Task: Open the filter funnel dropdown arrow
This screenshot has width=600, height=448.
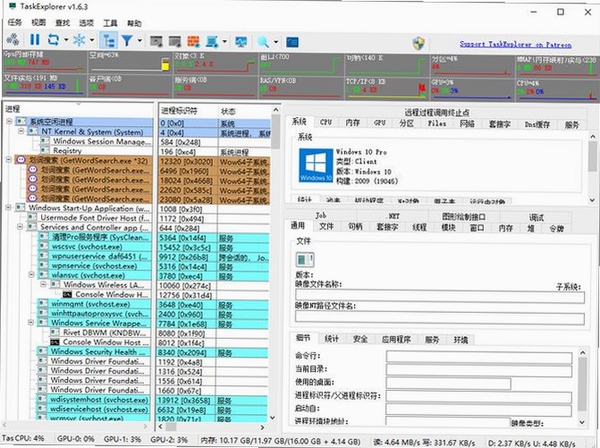Action: pyautogui.click(x=140, y=40)
